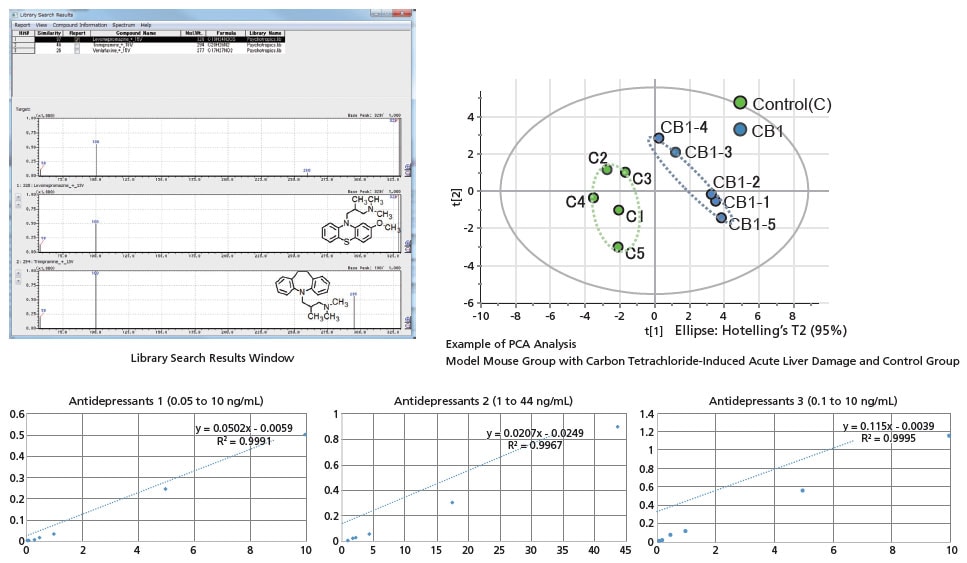
Task: Click the lower small arrow button beside the Levomepromazine spectrum
Action: [16, 206]
